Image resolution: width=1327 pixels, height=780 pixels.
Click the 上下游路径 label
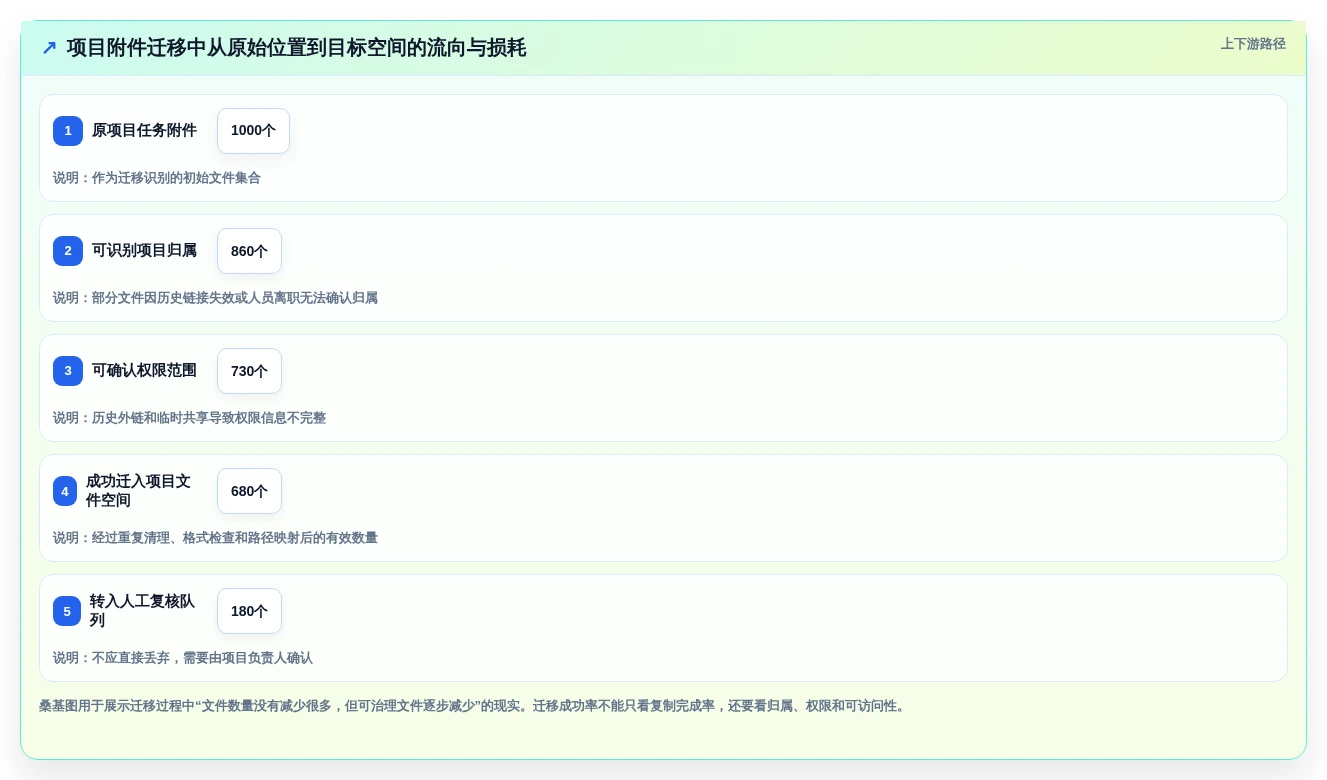[1253, 44]
